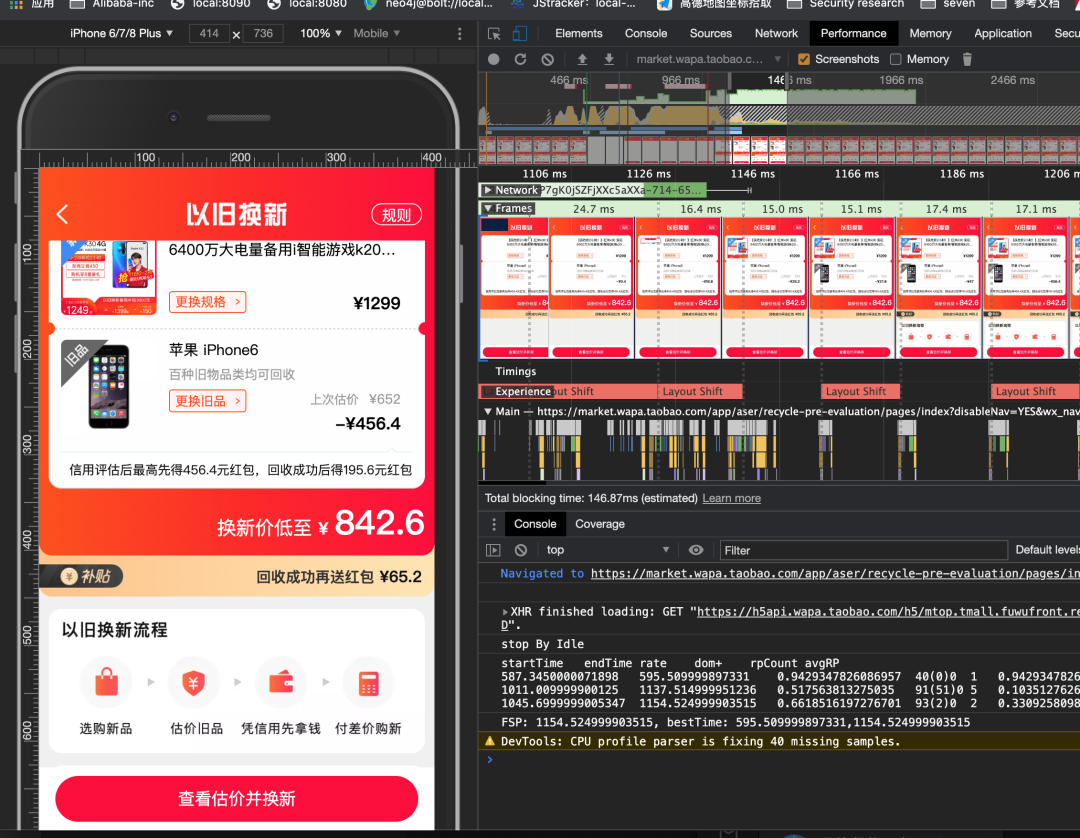1080x838 pixels.
Task: Click the local:8090 bookmark
Action: 212,4
